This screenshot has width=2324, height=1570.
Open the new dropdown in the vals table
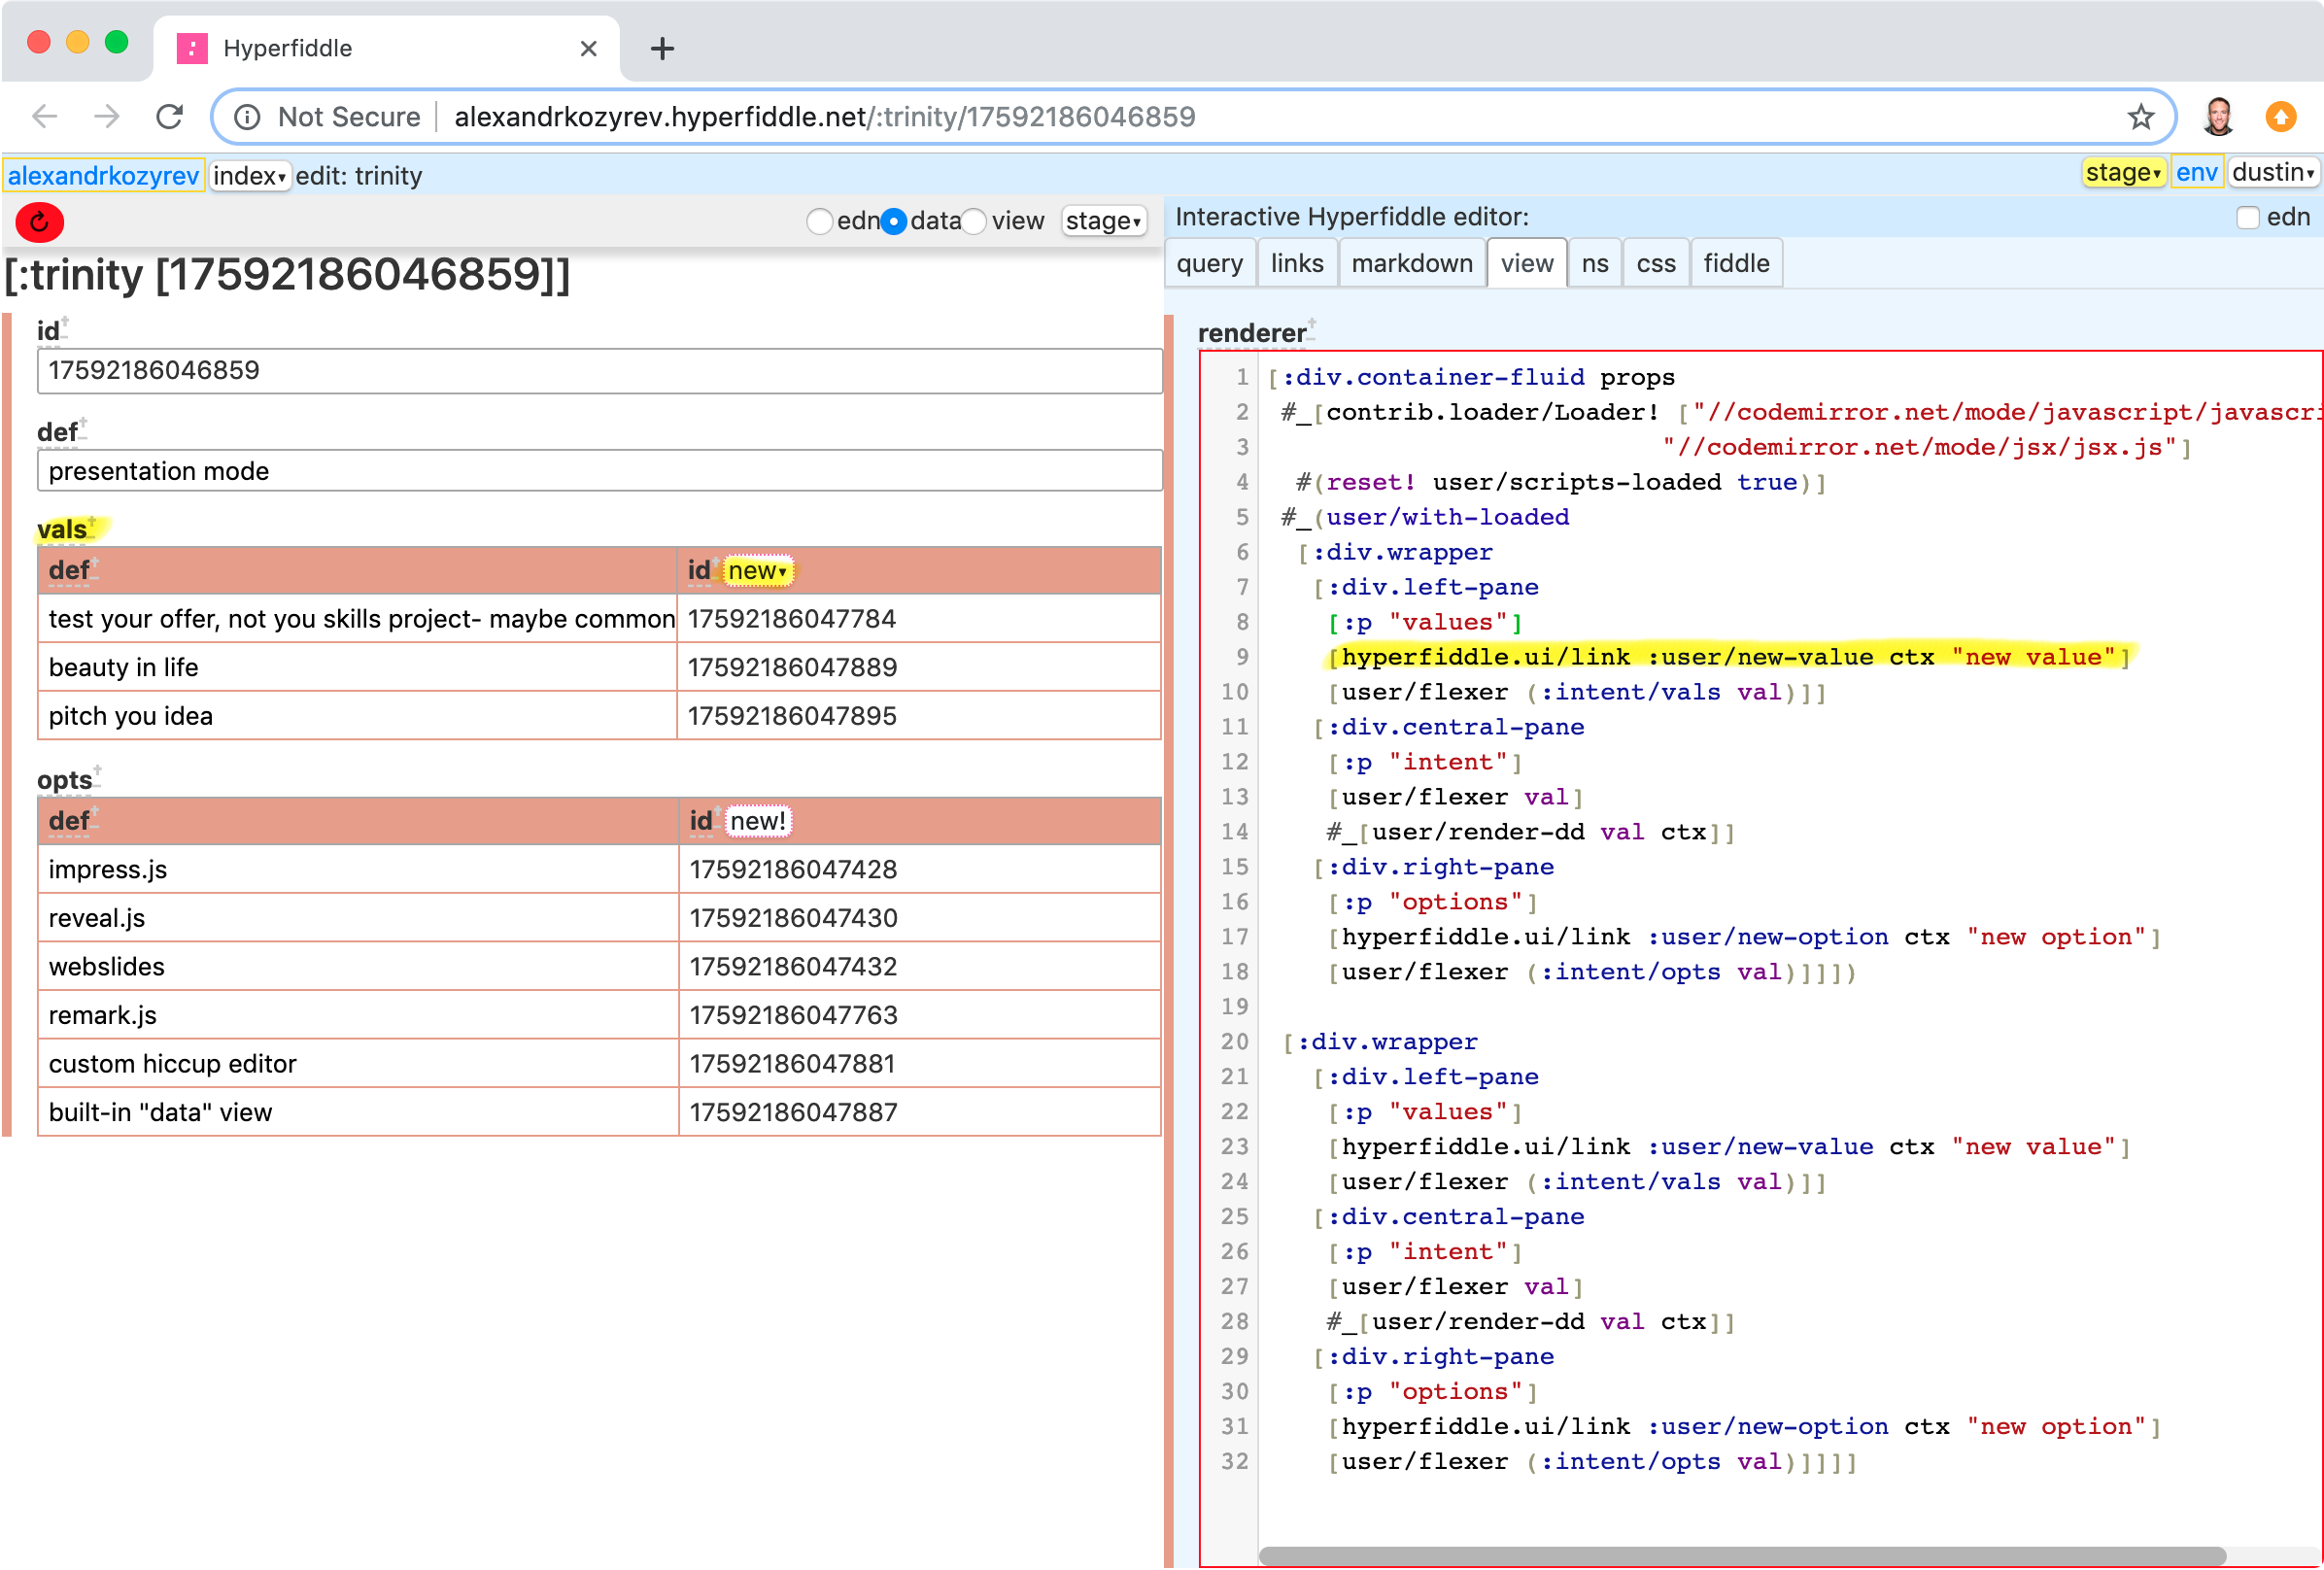click(x=757, y=571)
